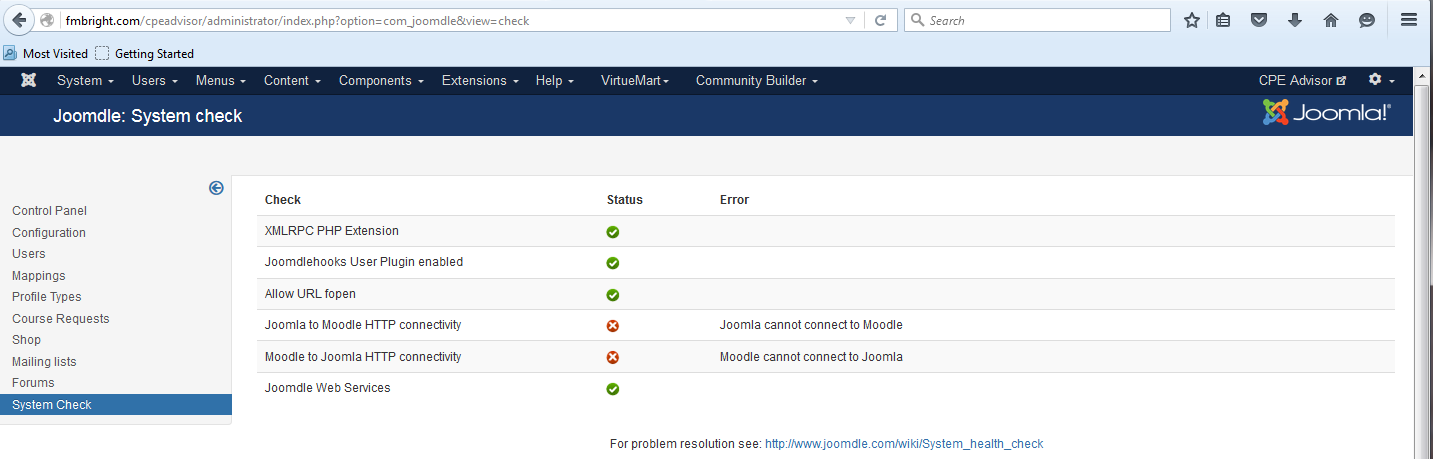The width and height of the screenshot is (1433, 459).
Task: Click the bookmark star icon
Action: [x=1191, y=20]
